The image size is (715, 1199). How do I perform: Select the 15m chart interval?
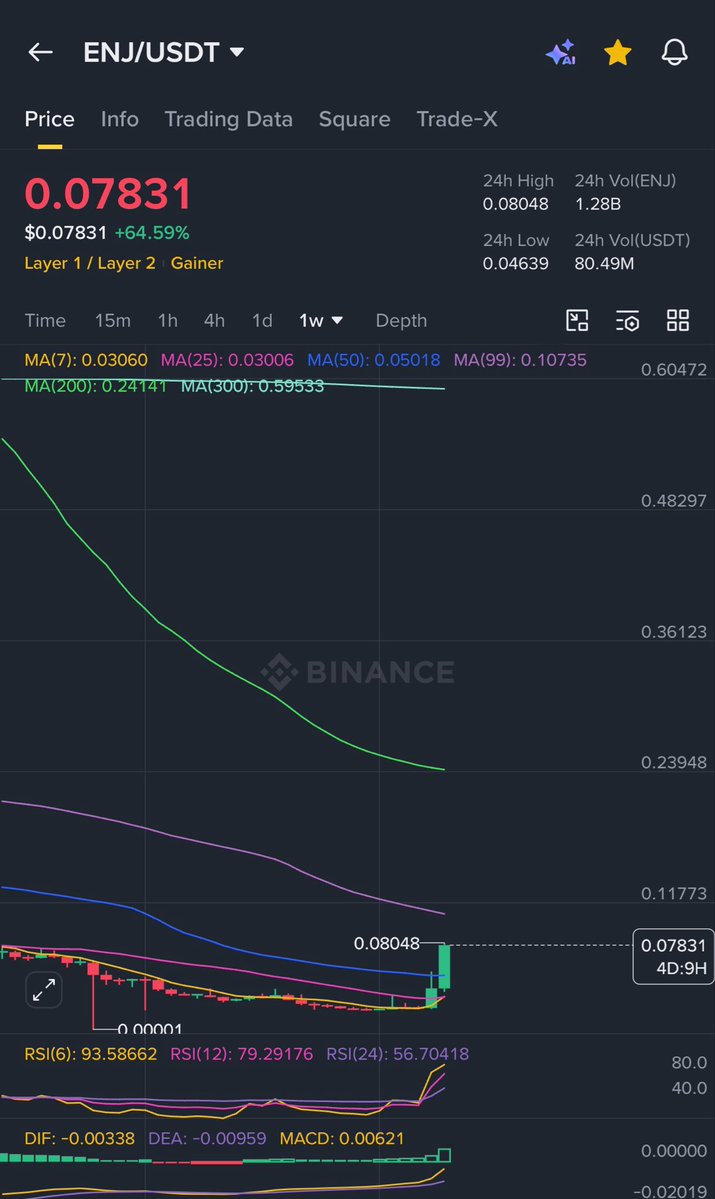[112, 320]
